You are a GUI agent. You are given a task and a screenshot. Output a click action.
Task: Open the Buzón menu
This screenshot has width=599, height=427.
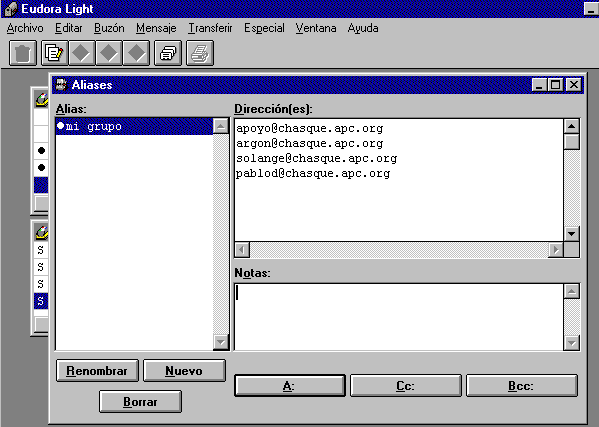(x=109, y=28)
